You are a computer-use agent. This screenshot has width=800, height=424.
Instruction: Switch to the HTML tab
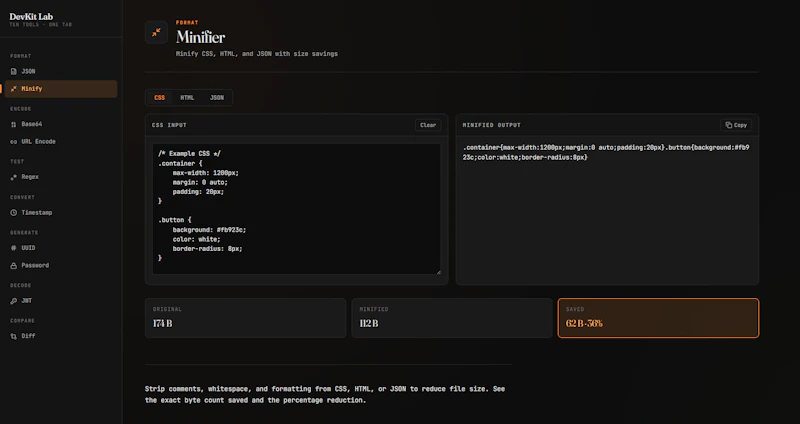187,98
